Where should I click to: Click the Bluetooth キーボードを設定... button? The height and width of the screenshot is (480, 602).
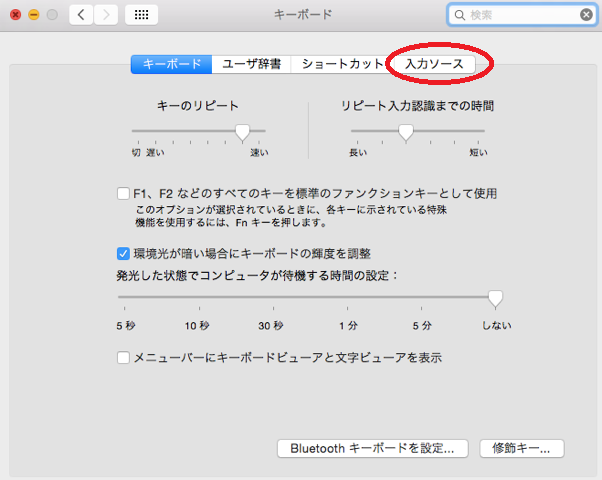(x=372, y=449)
